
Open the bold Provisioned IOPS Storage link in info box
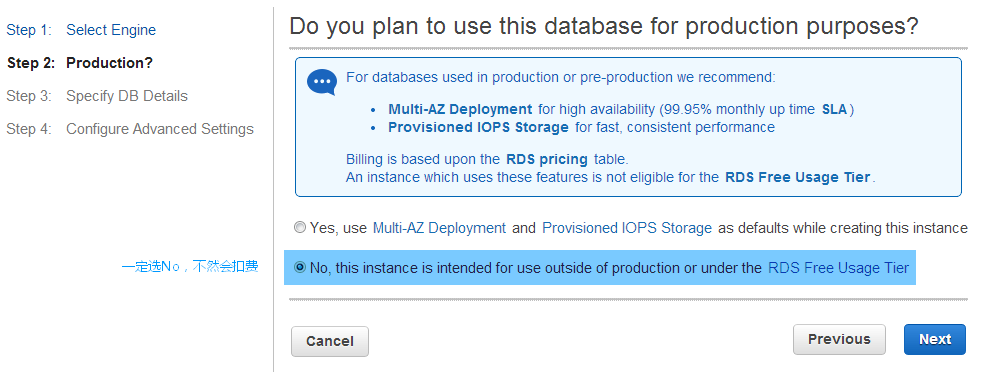(x=478, y=127)
